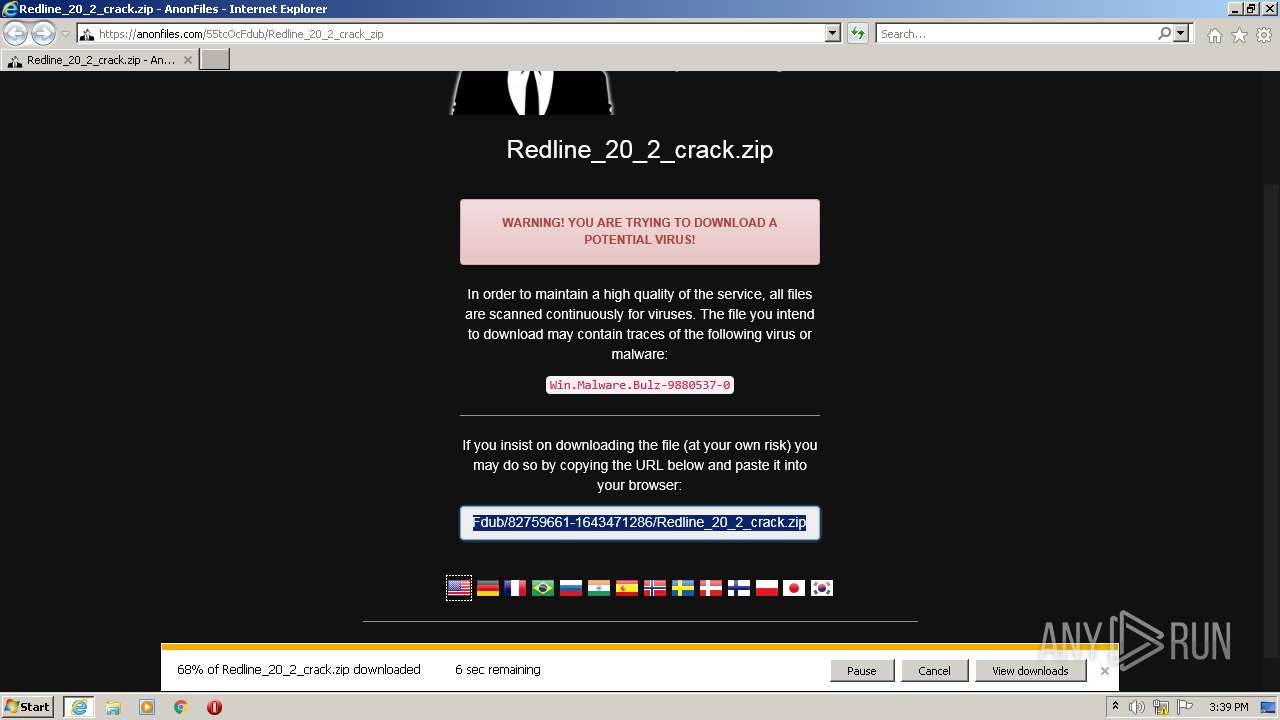This screenshot has width=1280, height=720.
Task: Open the clock showing 3:39 PM
Action: click(1228, 707)
